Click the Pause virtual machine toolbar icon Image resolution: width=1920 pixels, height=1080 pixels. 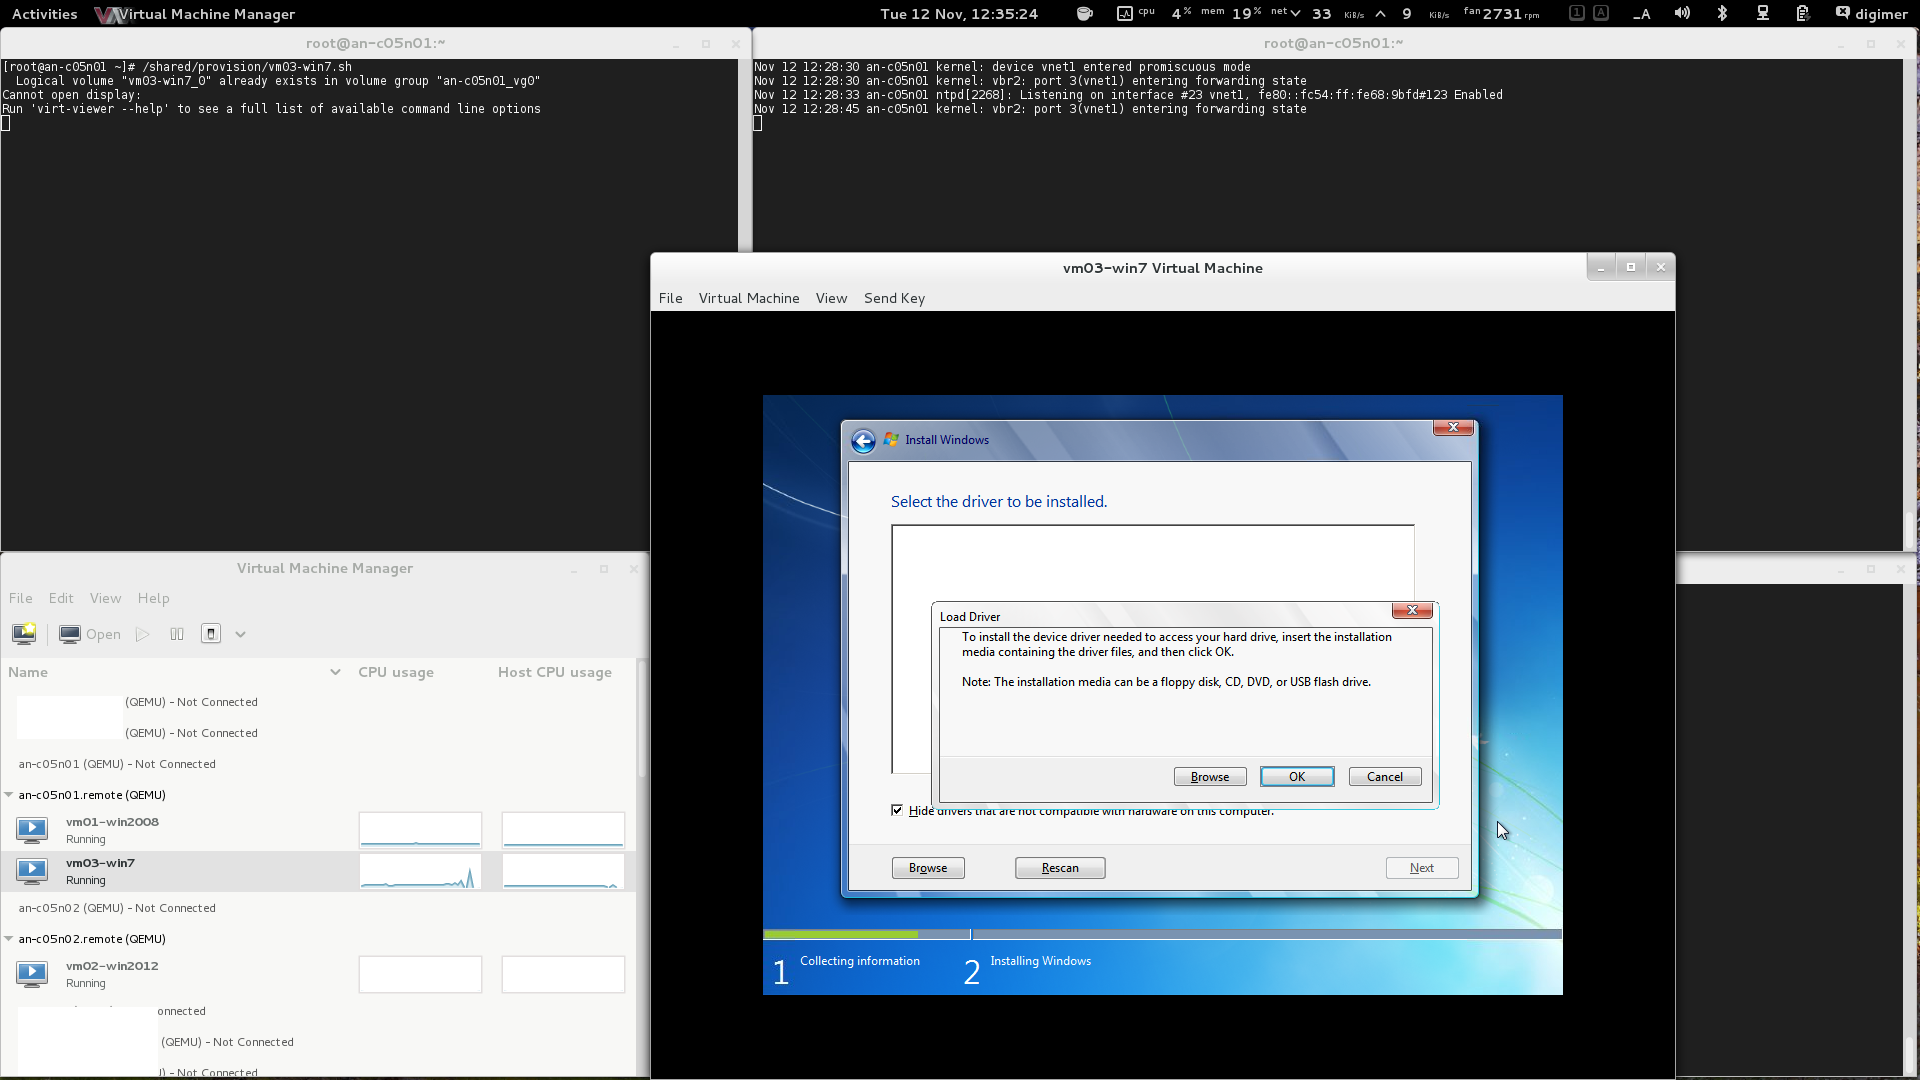coord(177,634)
